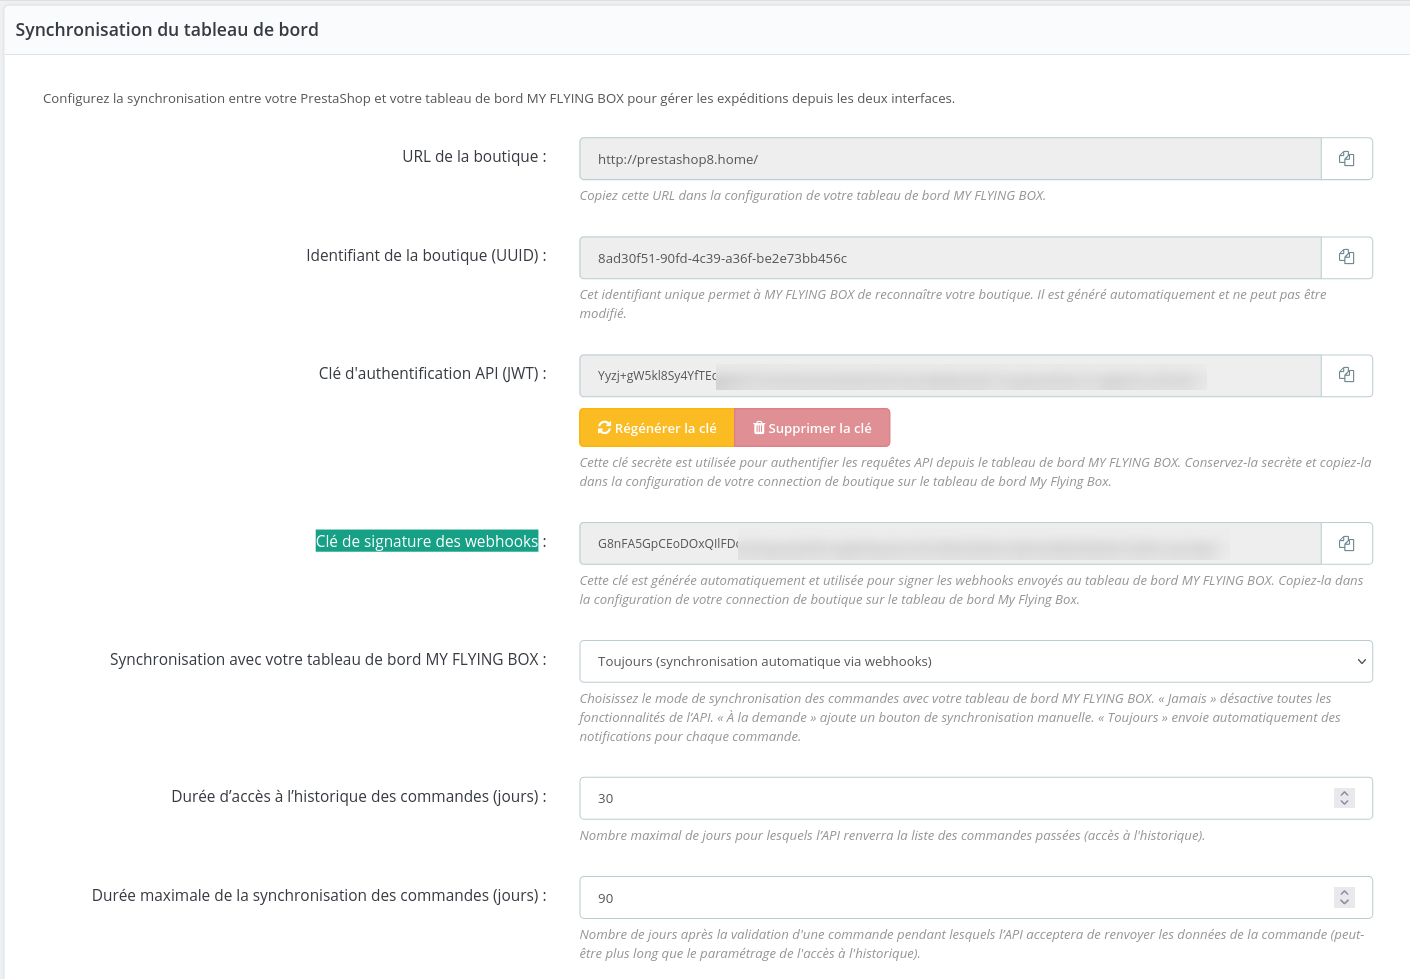The height and width of the screenshot is (979, 1410).
Task: Focus the order history days input
Action: click(950, 799)
